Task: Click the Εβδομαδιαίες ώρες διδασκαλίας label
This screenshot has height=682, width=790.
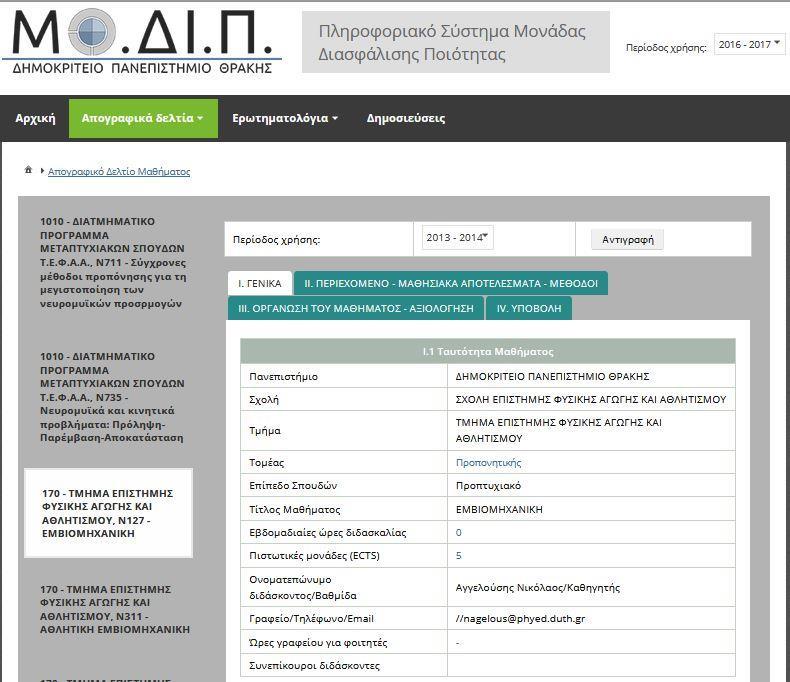Action: tap(328, 532)
